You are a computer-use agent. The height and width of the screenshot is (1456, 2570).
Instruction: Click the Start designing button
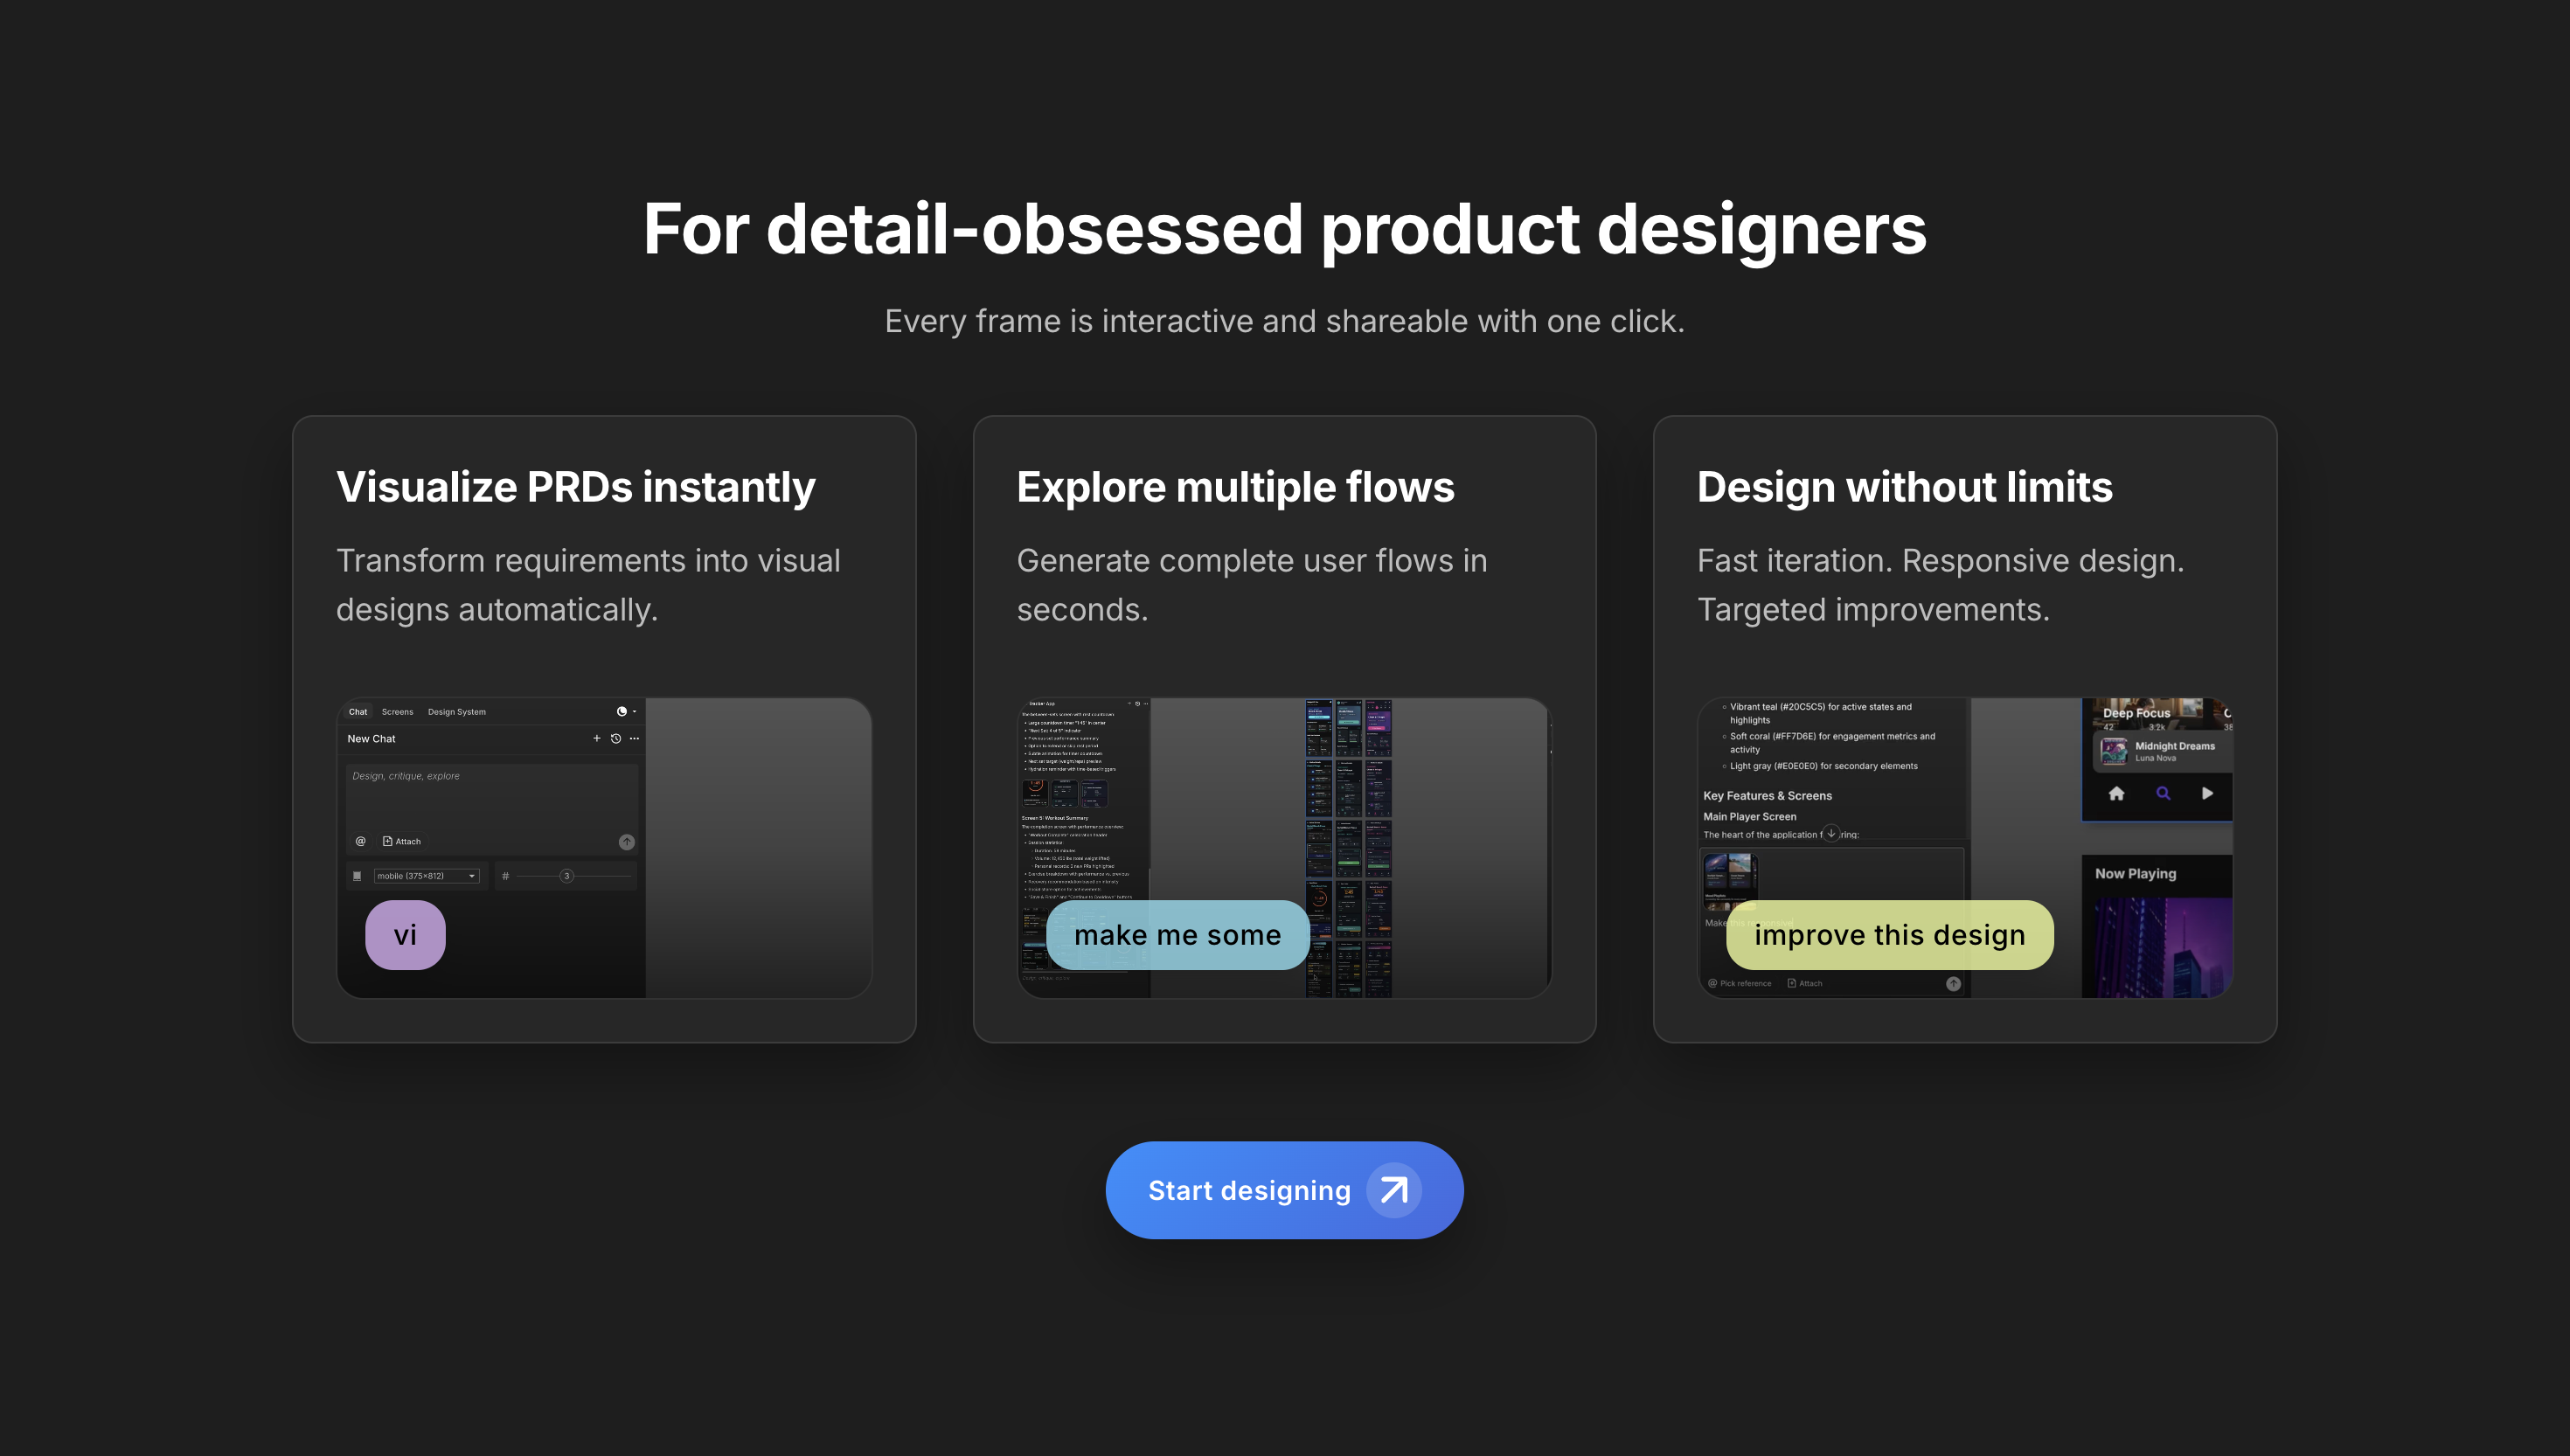click(x=1283, y=1190)
